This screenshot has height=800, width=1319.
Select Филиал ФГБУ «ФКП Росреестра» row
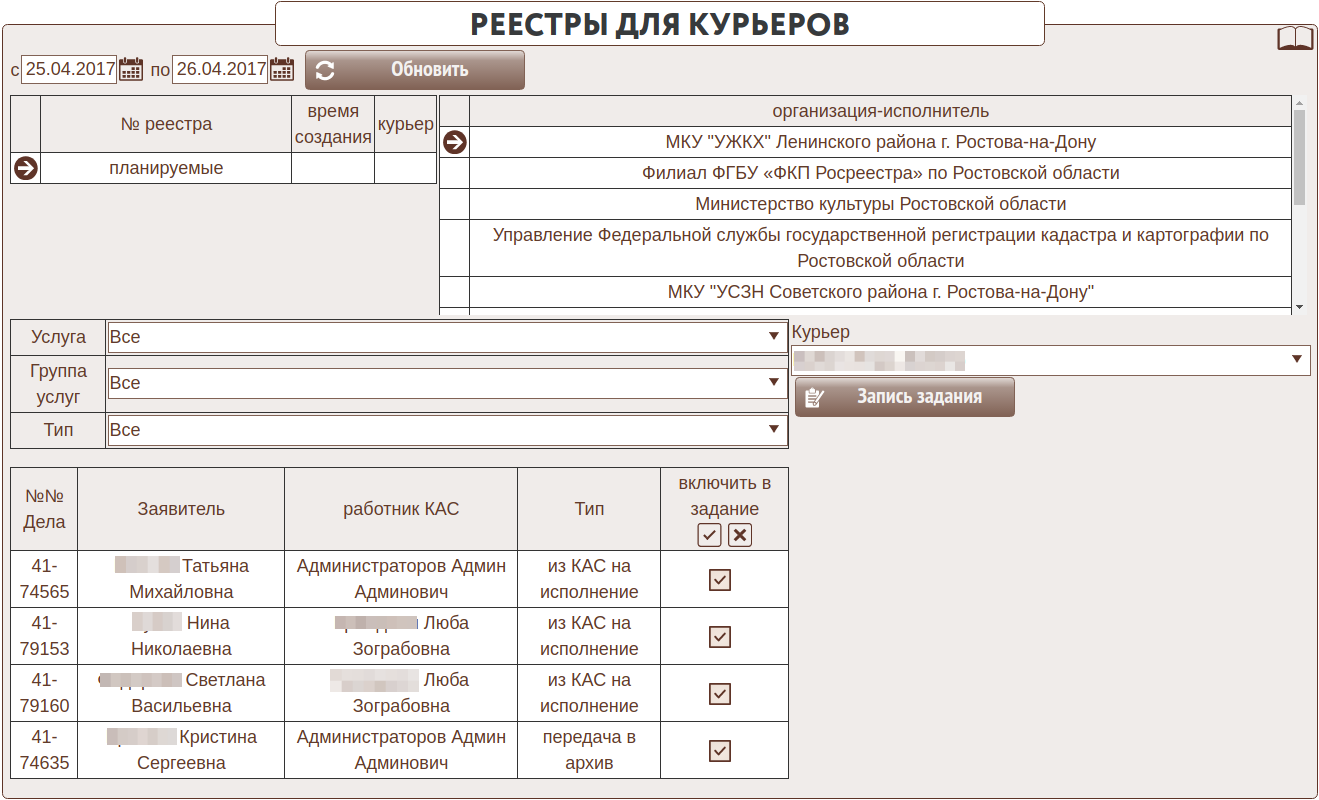880,173
